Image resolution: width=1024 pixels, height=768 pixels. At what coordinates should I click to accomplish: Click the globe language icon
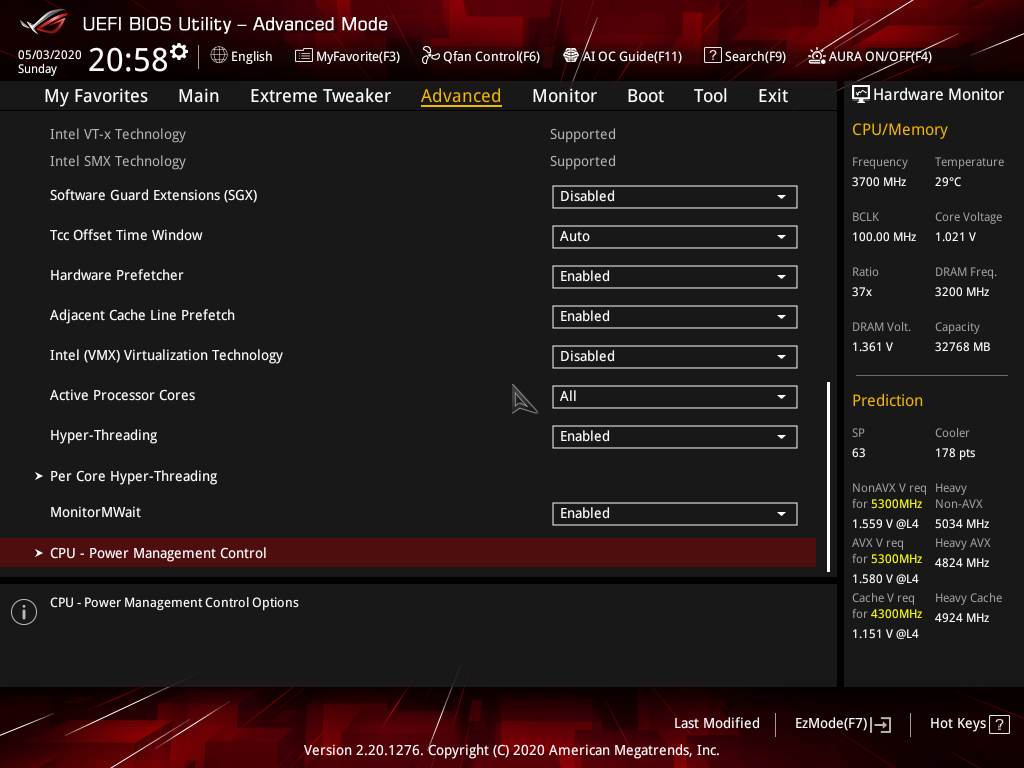[x=219, y=56]
